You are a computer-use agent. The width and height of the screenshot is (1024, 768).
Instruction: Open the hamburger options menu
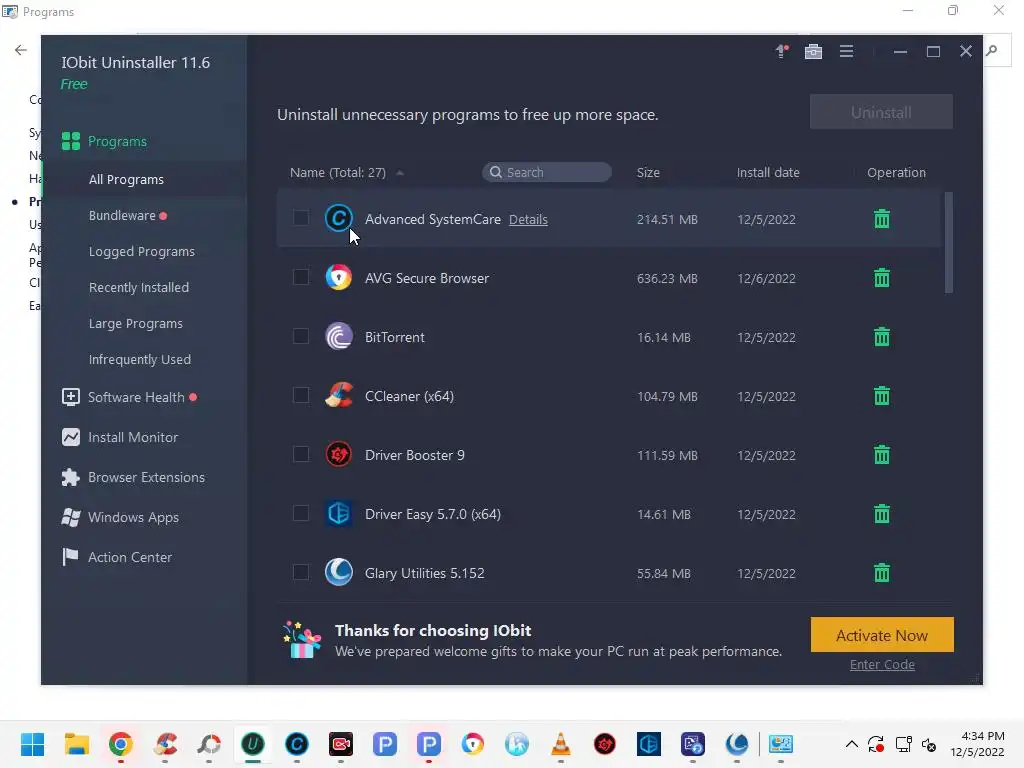click(846, 51)
